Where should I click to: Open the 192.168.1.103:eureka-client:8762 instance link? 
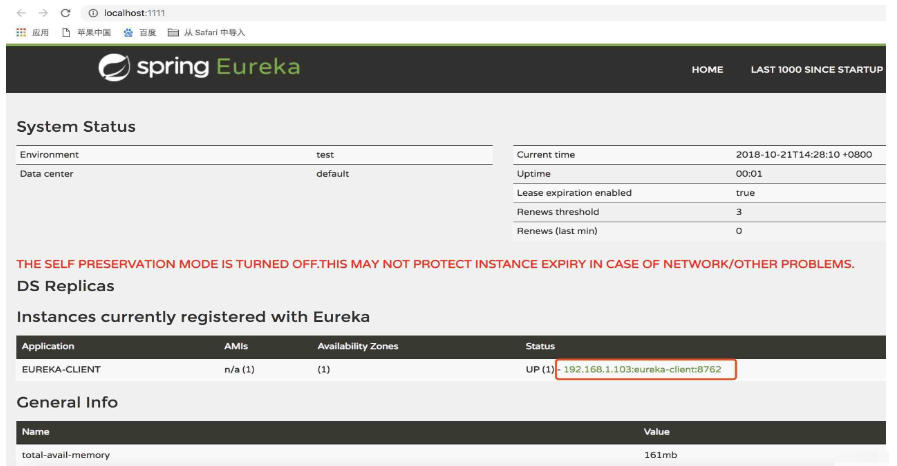[642, 369]
